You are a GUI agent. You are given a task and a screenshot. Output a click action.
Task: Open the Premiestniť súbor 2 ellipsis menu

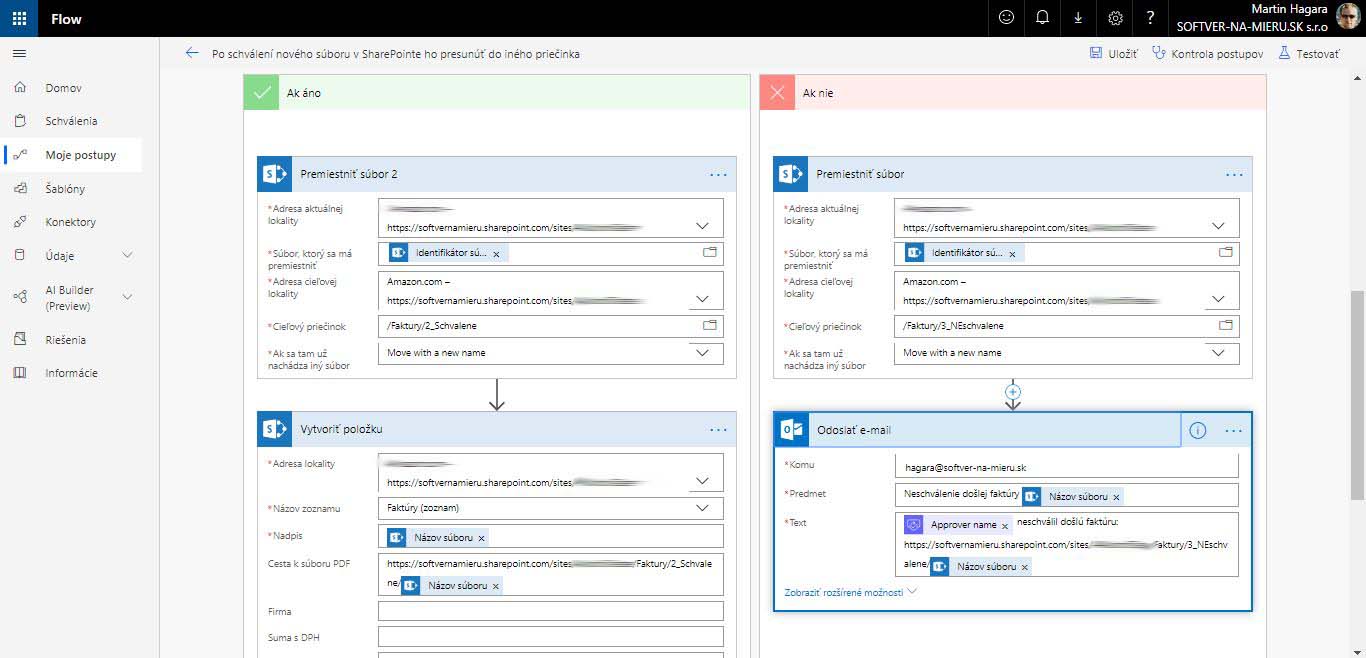tap(718, 174)
